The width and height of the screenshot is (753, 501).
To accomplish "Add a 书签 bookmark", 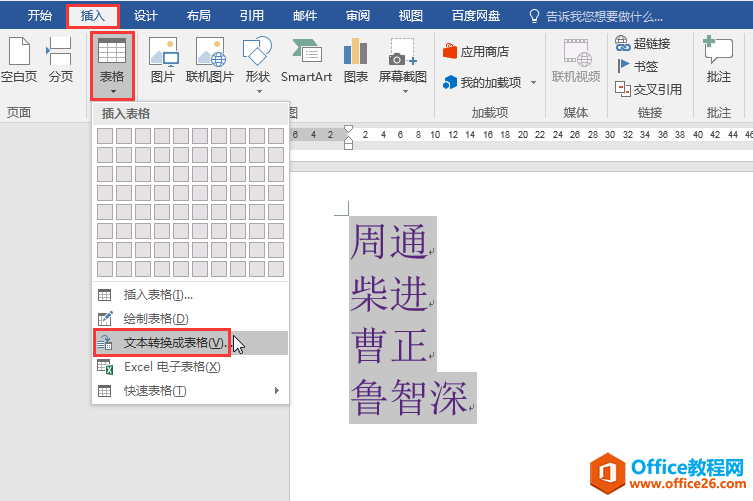I will coord(637,66).
